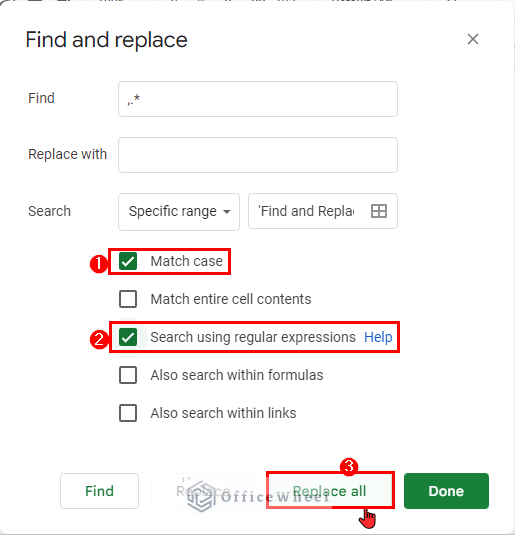Uncheck the Match case checkbox
Screen dimensions: 515x535
[x=128, y=261]
